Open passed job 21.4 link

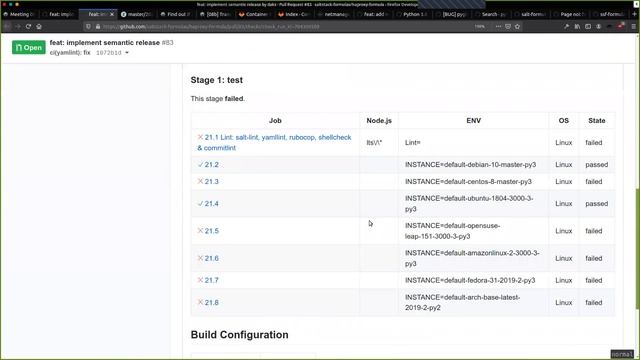211,203
